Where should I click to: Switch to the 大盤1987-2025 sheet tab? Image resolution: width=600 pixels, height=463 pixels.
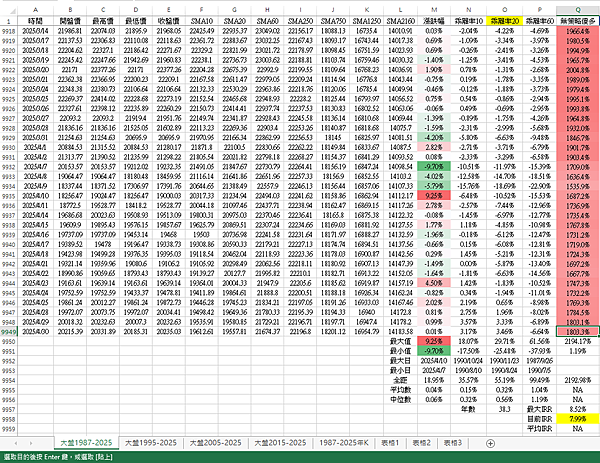pos(86,443)
